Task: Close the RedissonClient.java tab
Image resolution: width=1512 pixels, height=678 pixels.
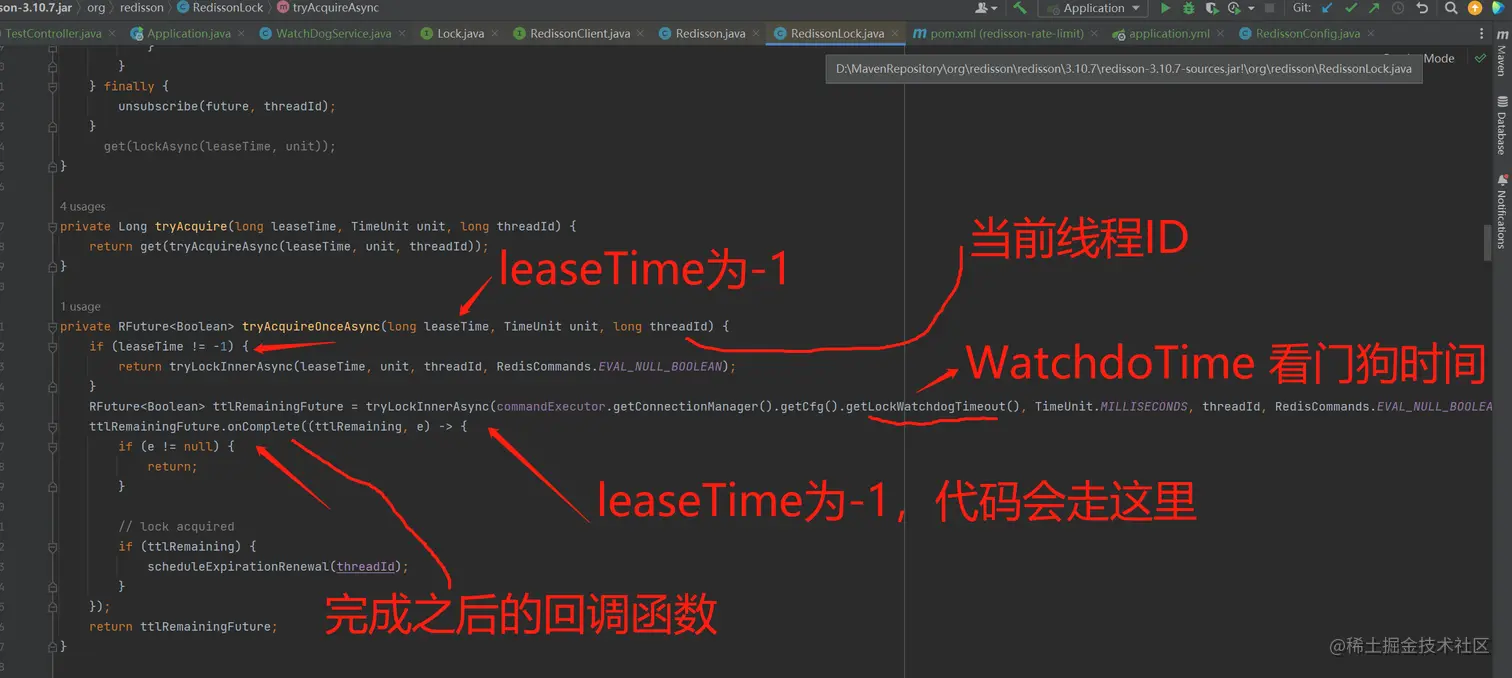Action: 642,33
